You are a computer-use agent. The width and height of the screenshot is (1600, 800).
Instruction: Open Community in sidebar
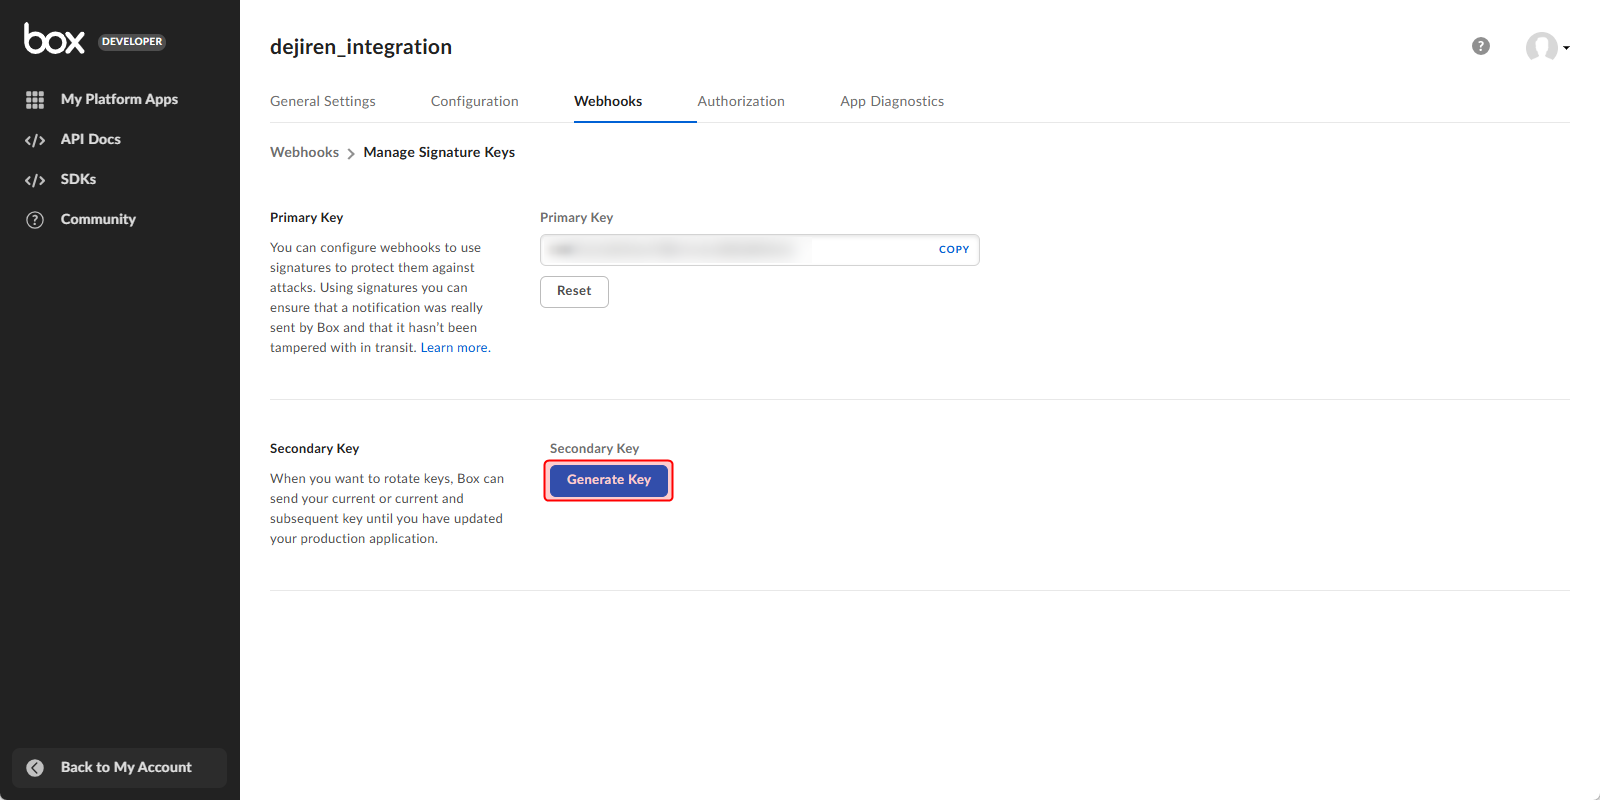[98, 219]
